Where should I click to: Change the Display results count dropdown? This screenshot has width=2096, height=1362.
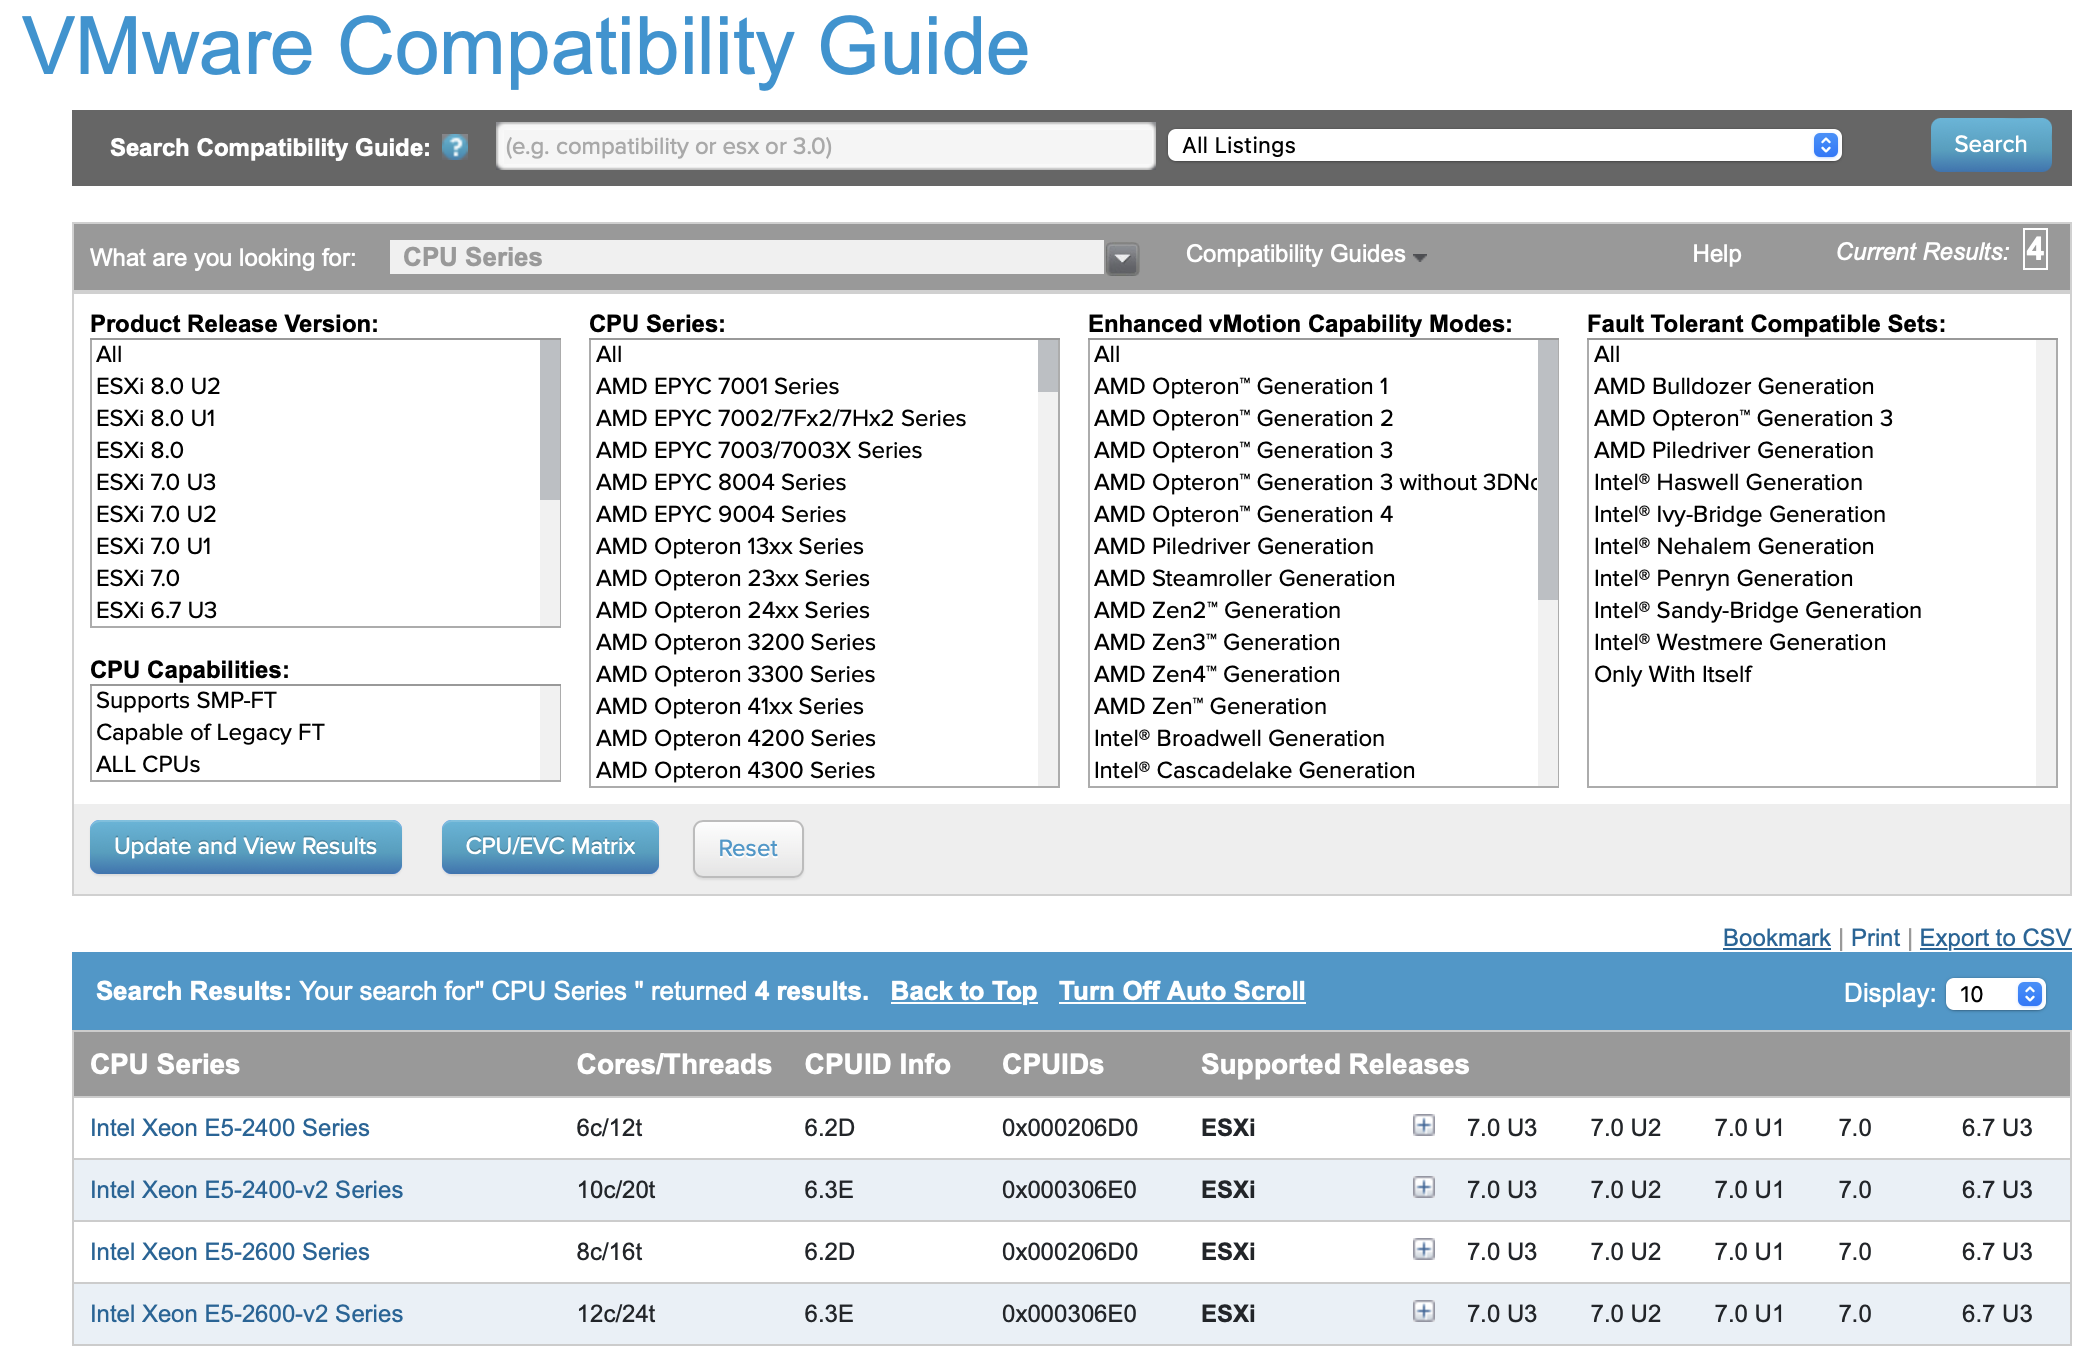click(x=1996, y=994)
